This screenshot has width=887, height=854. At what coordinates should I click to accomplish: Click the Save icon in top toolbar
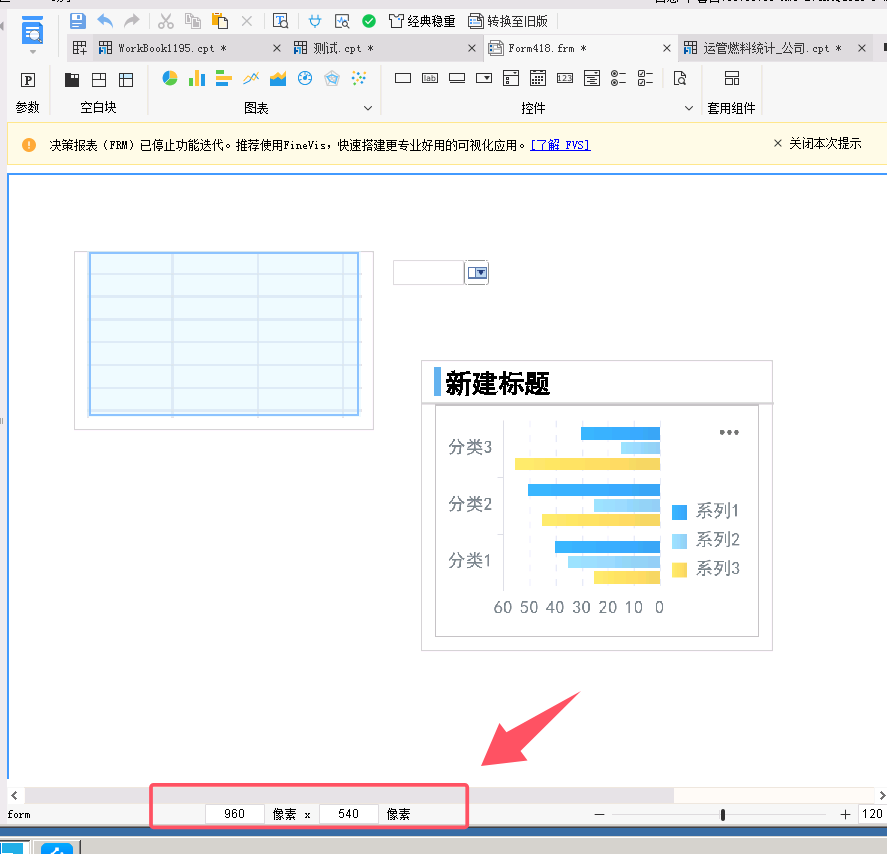coord(78,20)
